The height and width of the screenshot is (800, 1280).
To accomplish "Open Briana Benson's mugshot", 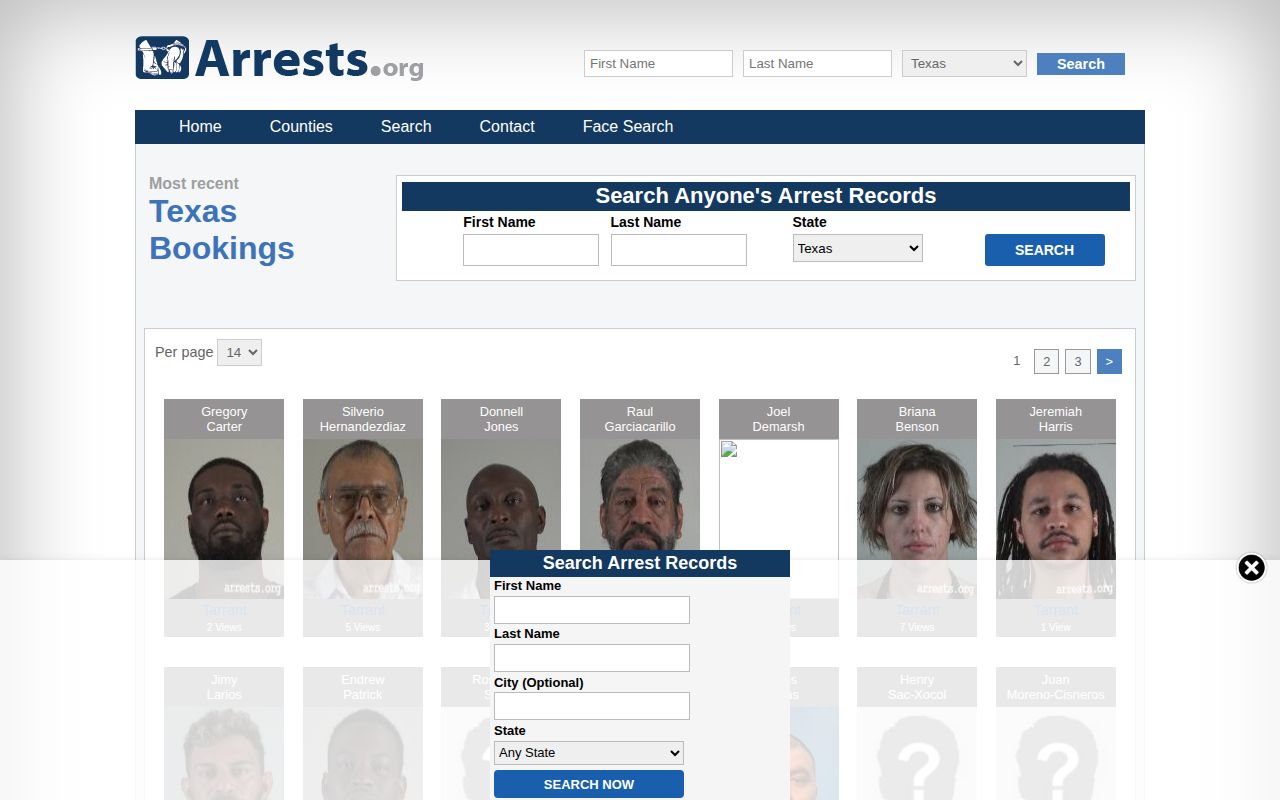I will coord(917,519).
